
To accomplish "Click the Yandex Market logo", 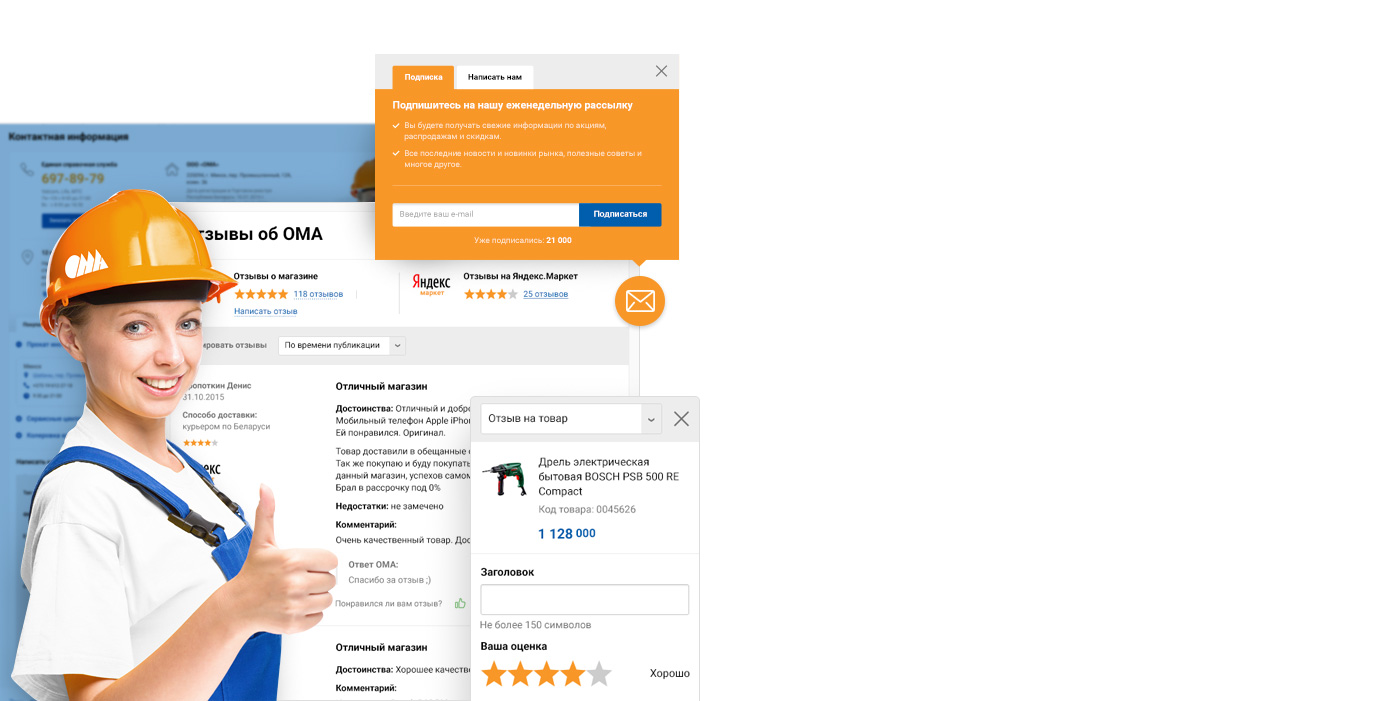I will (431, 286).
